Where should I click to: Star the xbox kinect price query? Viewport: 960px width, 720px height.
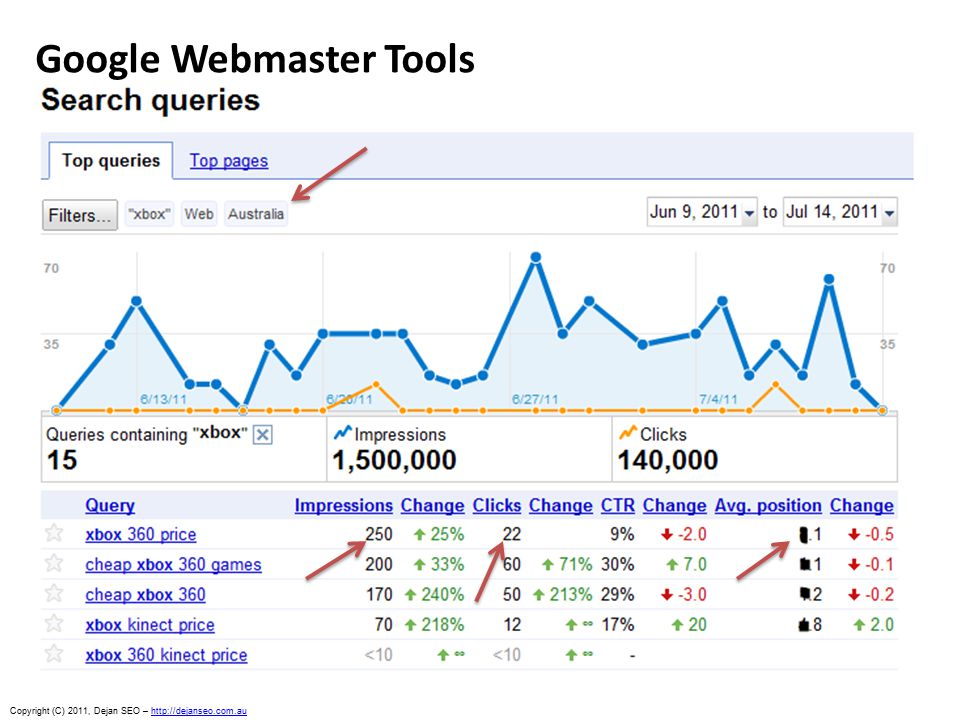tap(54, 623)
